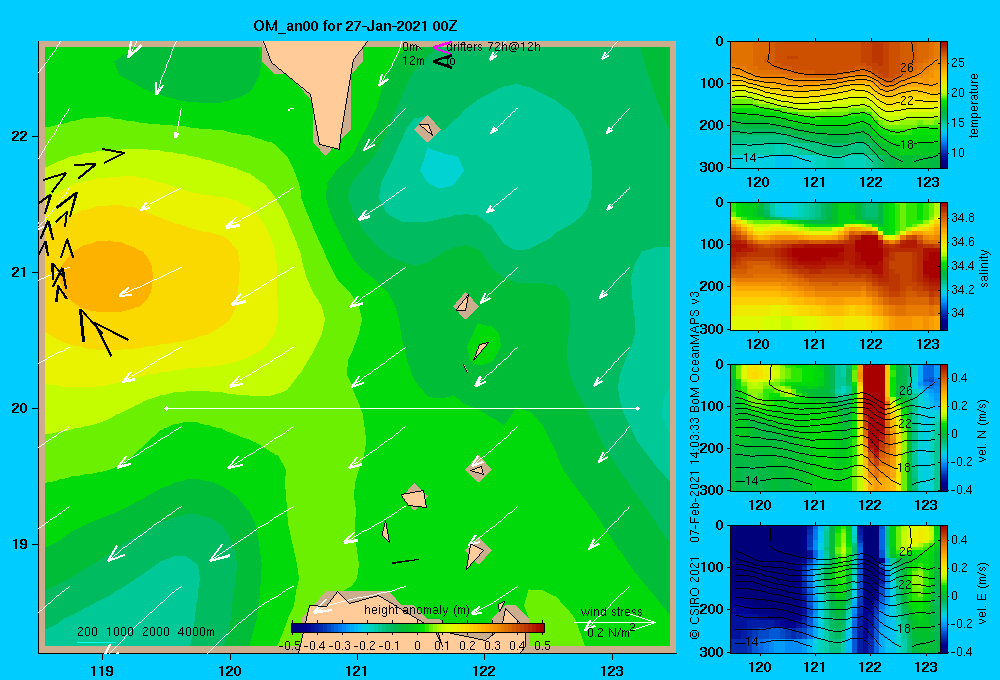Click the 'height anomaly (m)' label
Viewport: 1000px width, 680px height.
pos(416,610)
